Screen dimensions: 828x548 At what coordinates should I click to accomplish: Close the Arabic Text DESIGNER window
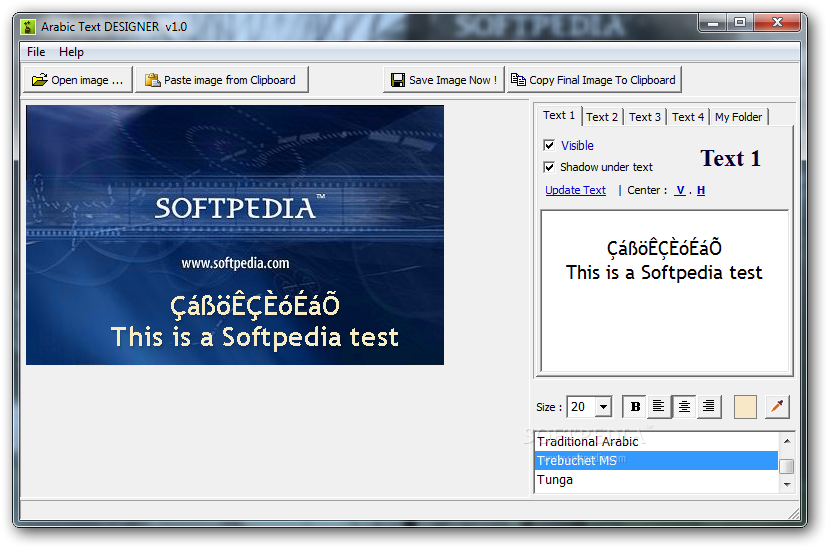777,22
